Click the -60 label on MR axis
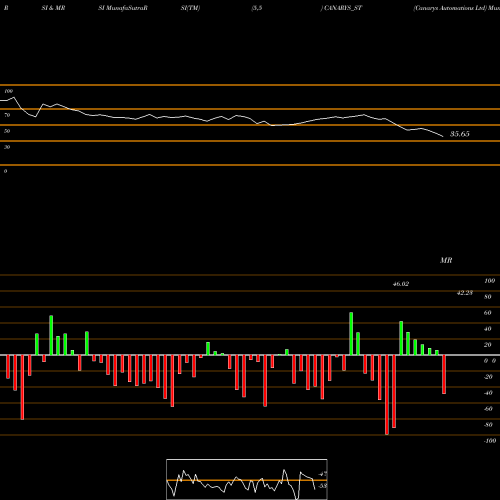 pyautogui.click(x=488, y=409)
